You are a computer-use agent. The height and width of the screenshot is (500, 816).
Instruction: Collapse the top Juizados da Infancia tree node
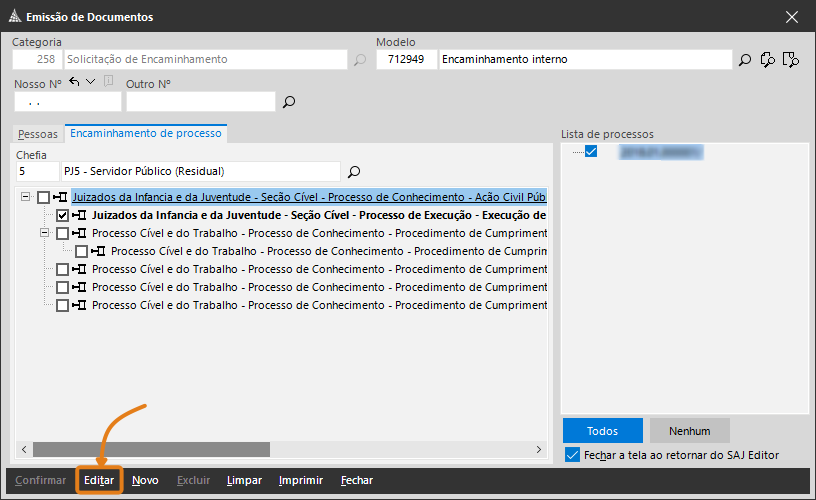point(25,197)
